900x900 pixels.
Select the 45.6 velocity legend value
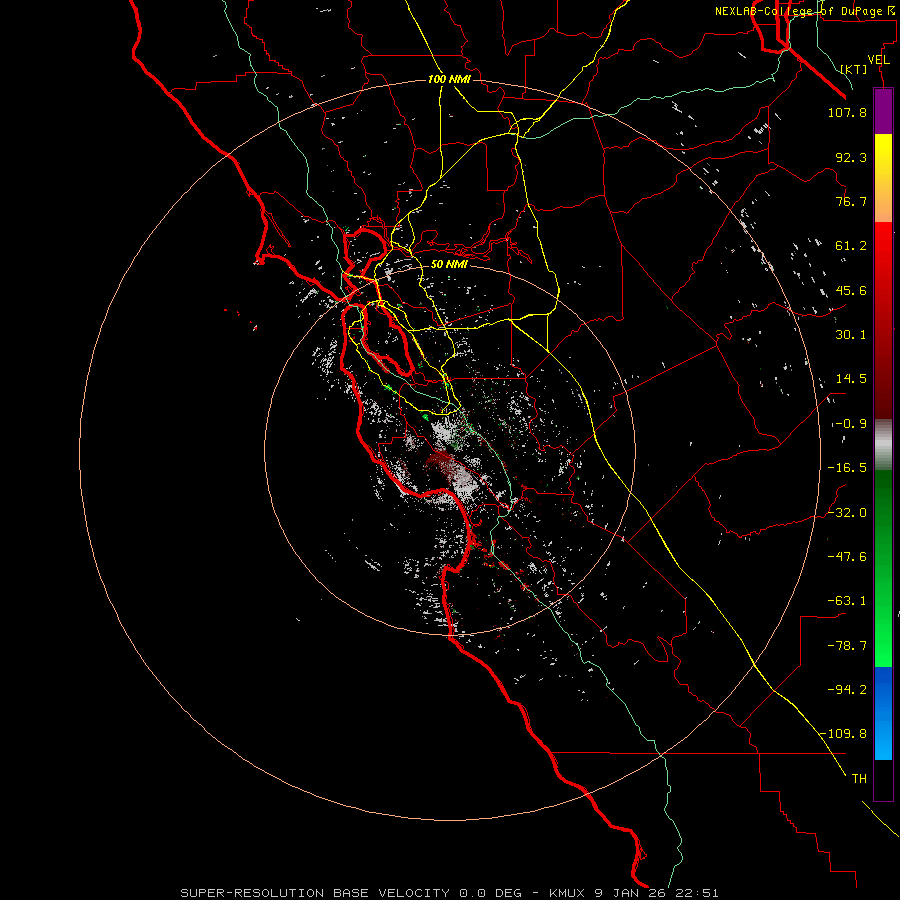[x=851, y=290]
